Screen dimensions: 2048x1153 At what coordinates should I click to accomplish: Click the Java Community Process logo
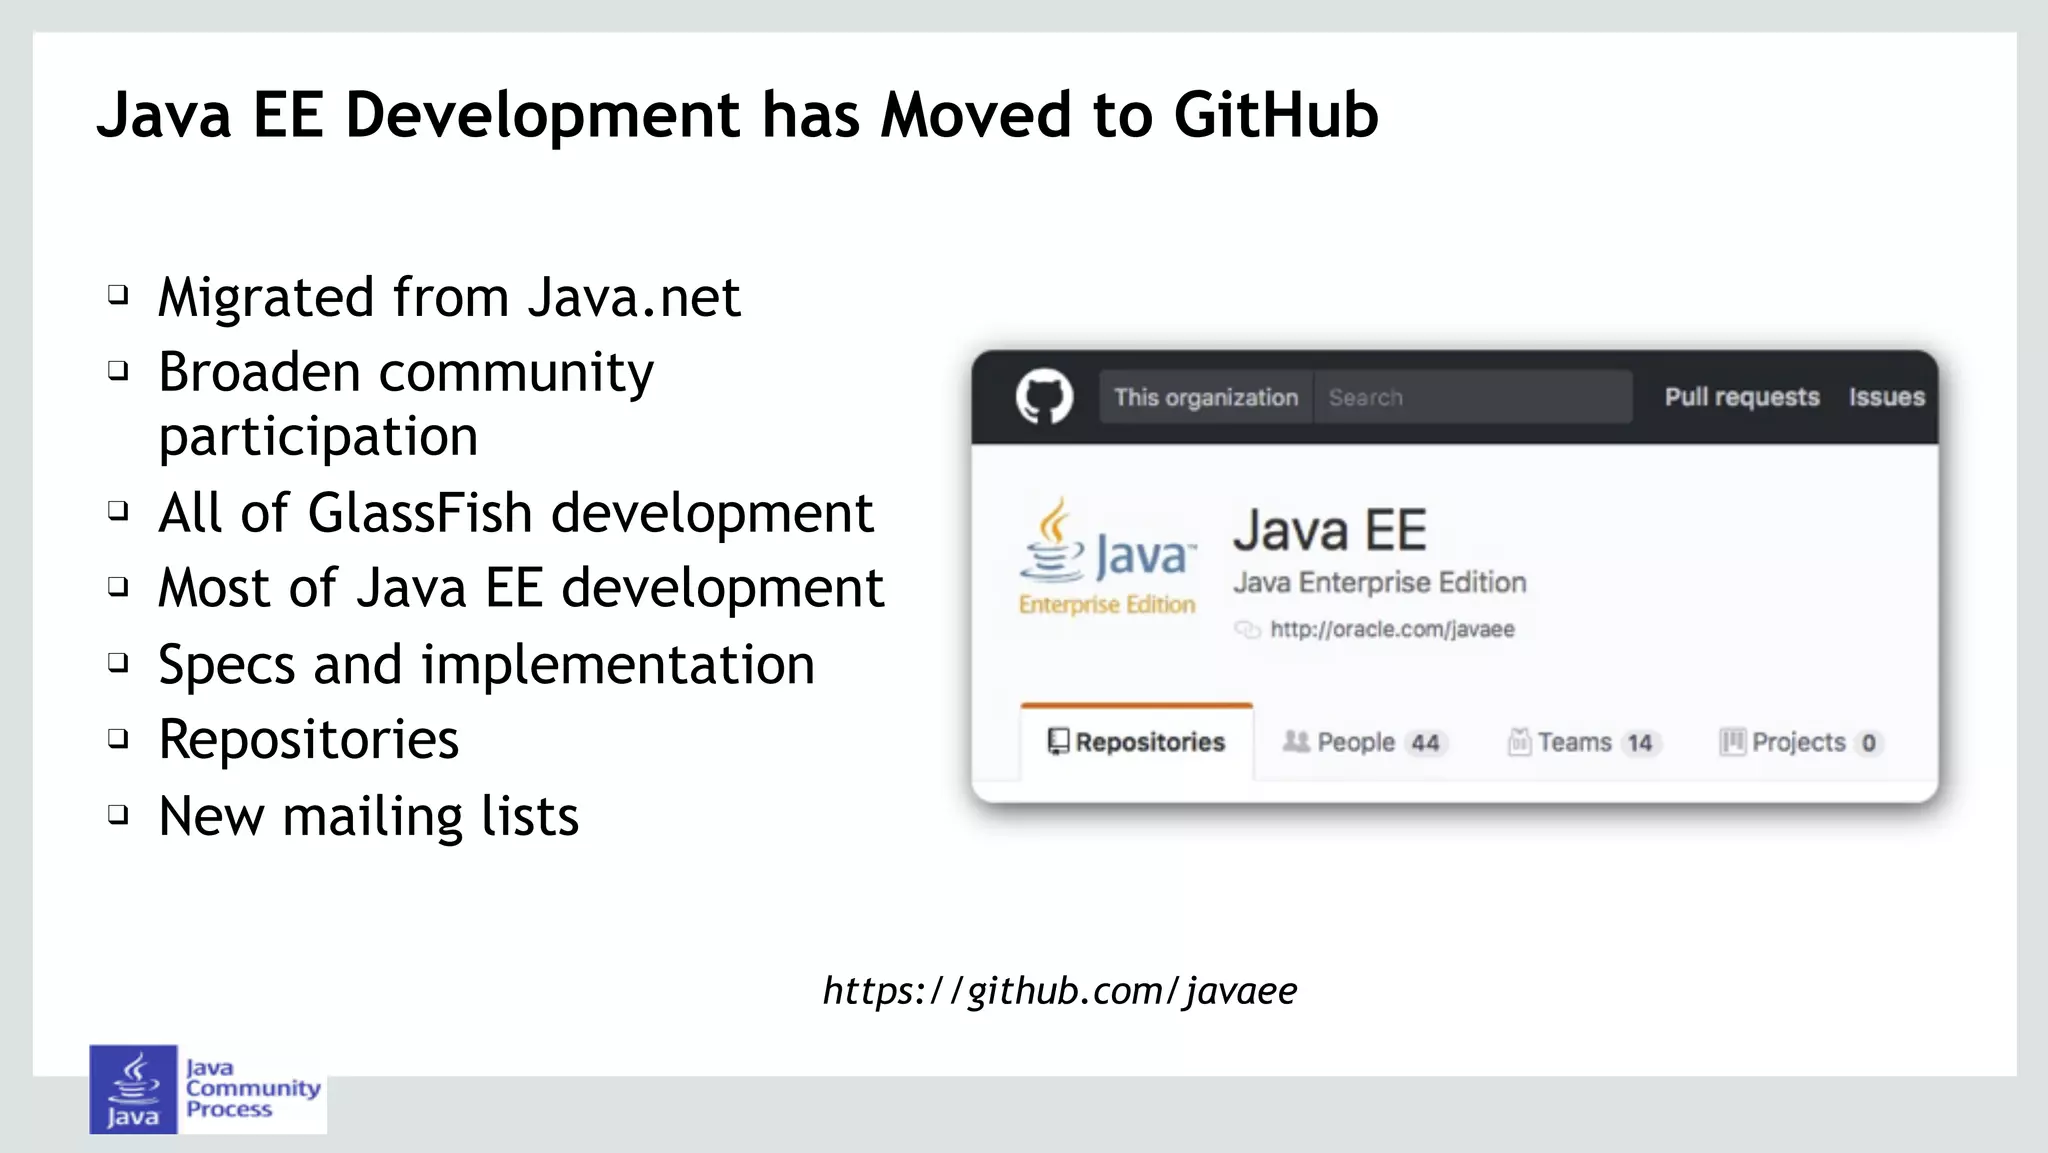207,1089
